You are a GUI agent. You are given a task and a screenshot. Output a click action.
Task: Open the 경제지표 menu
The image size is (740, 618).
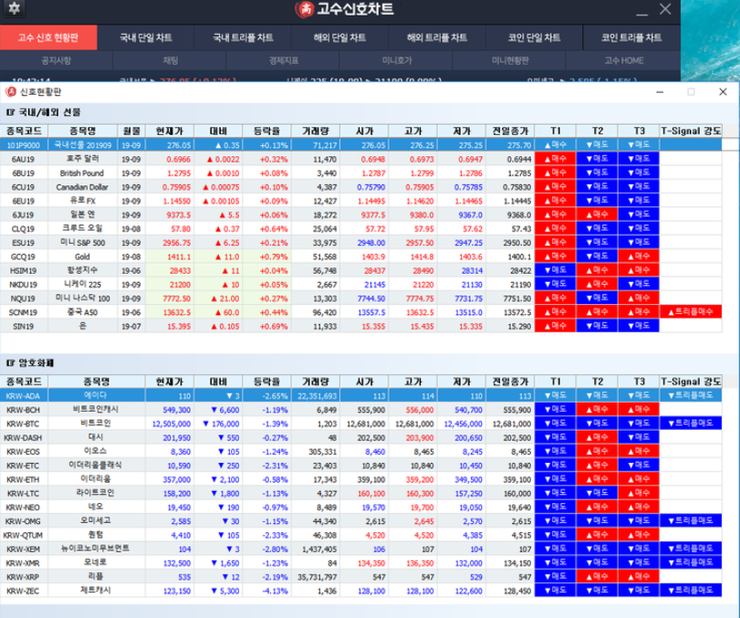283,60
